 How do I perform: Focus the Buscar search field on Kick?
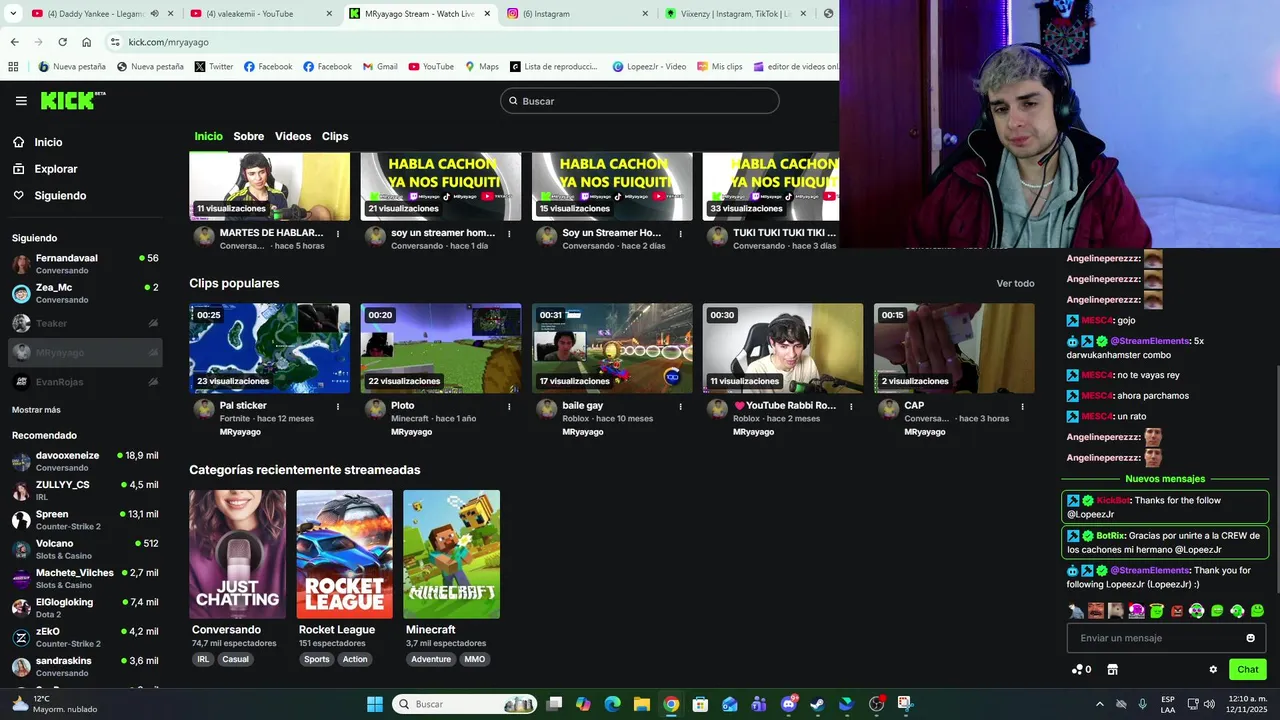(640, 101)
